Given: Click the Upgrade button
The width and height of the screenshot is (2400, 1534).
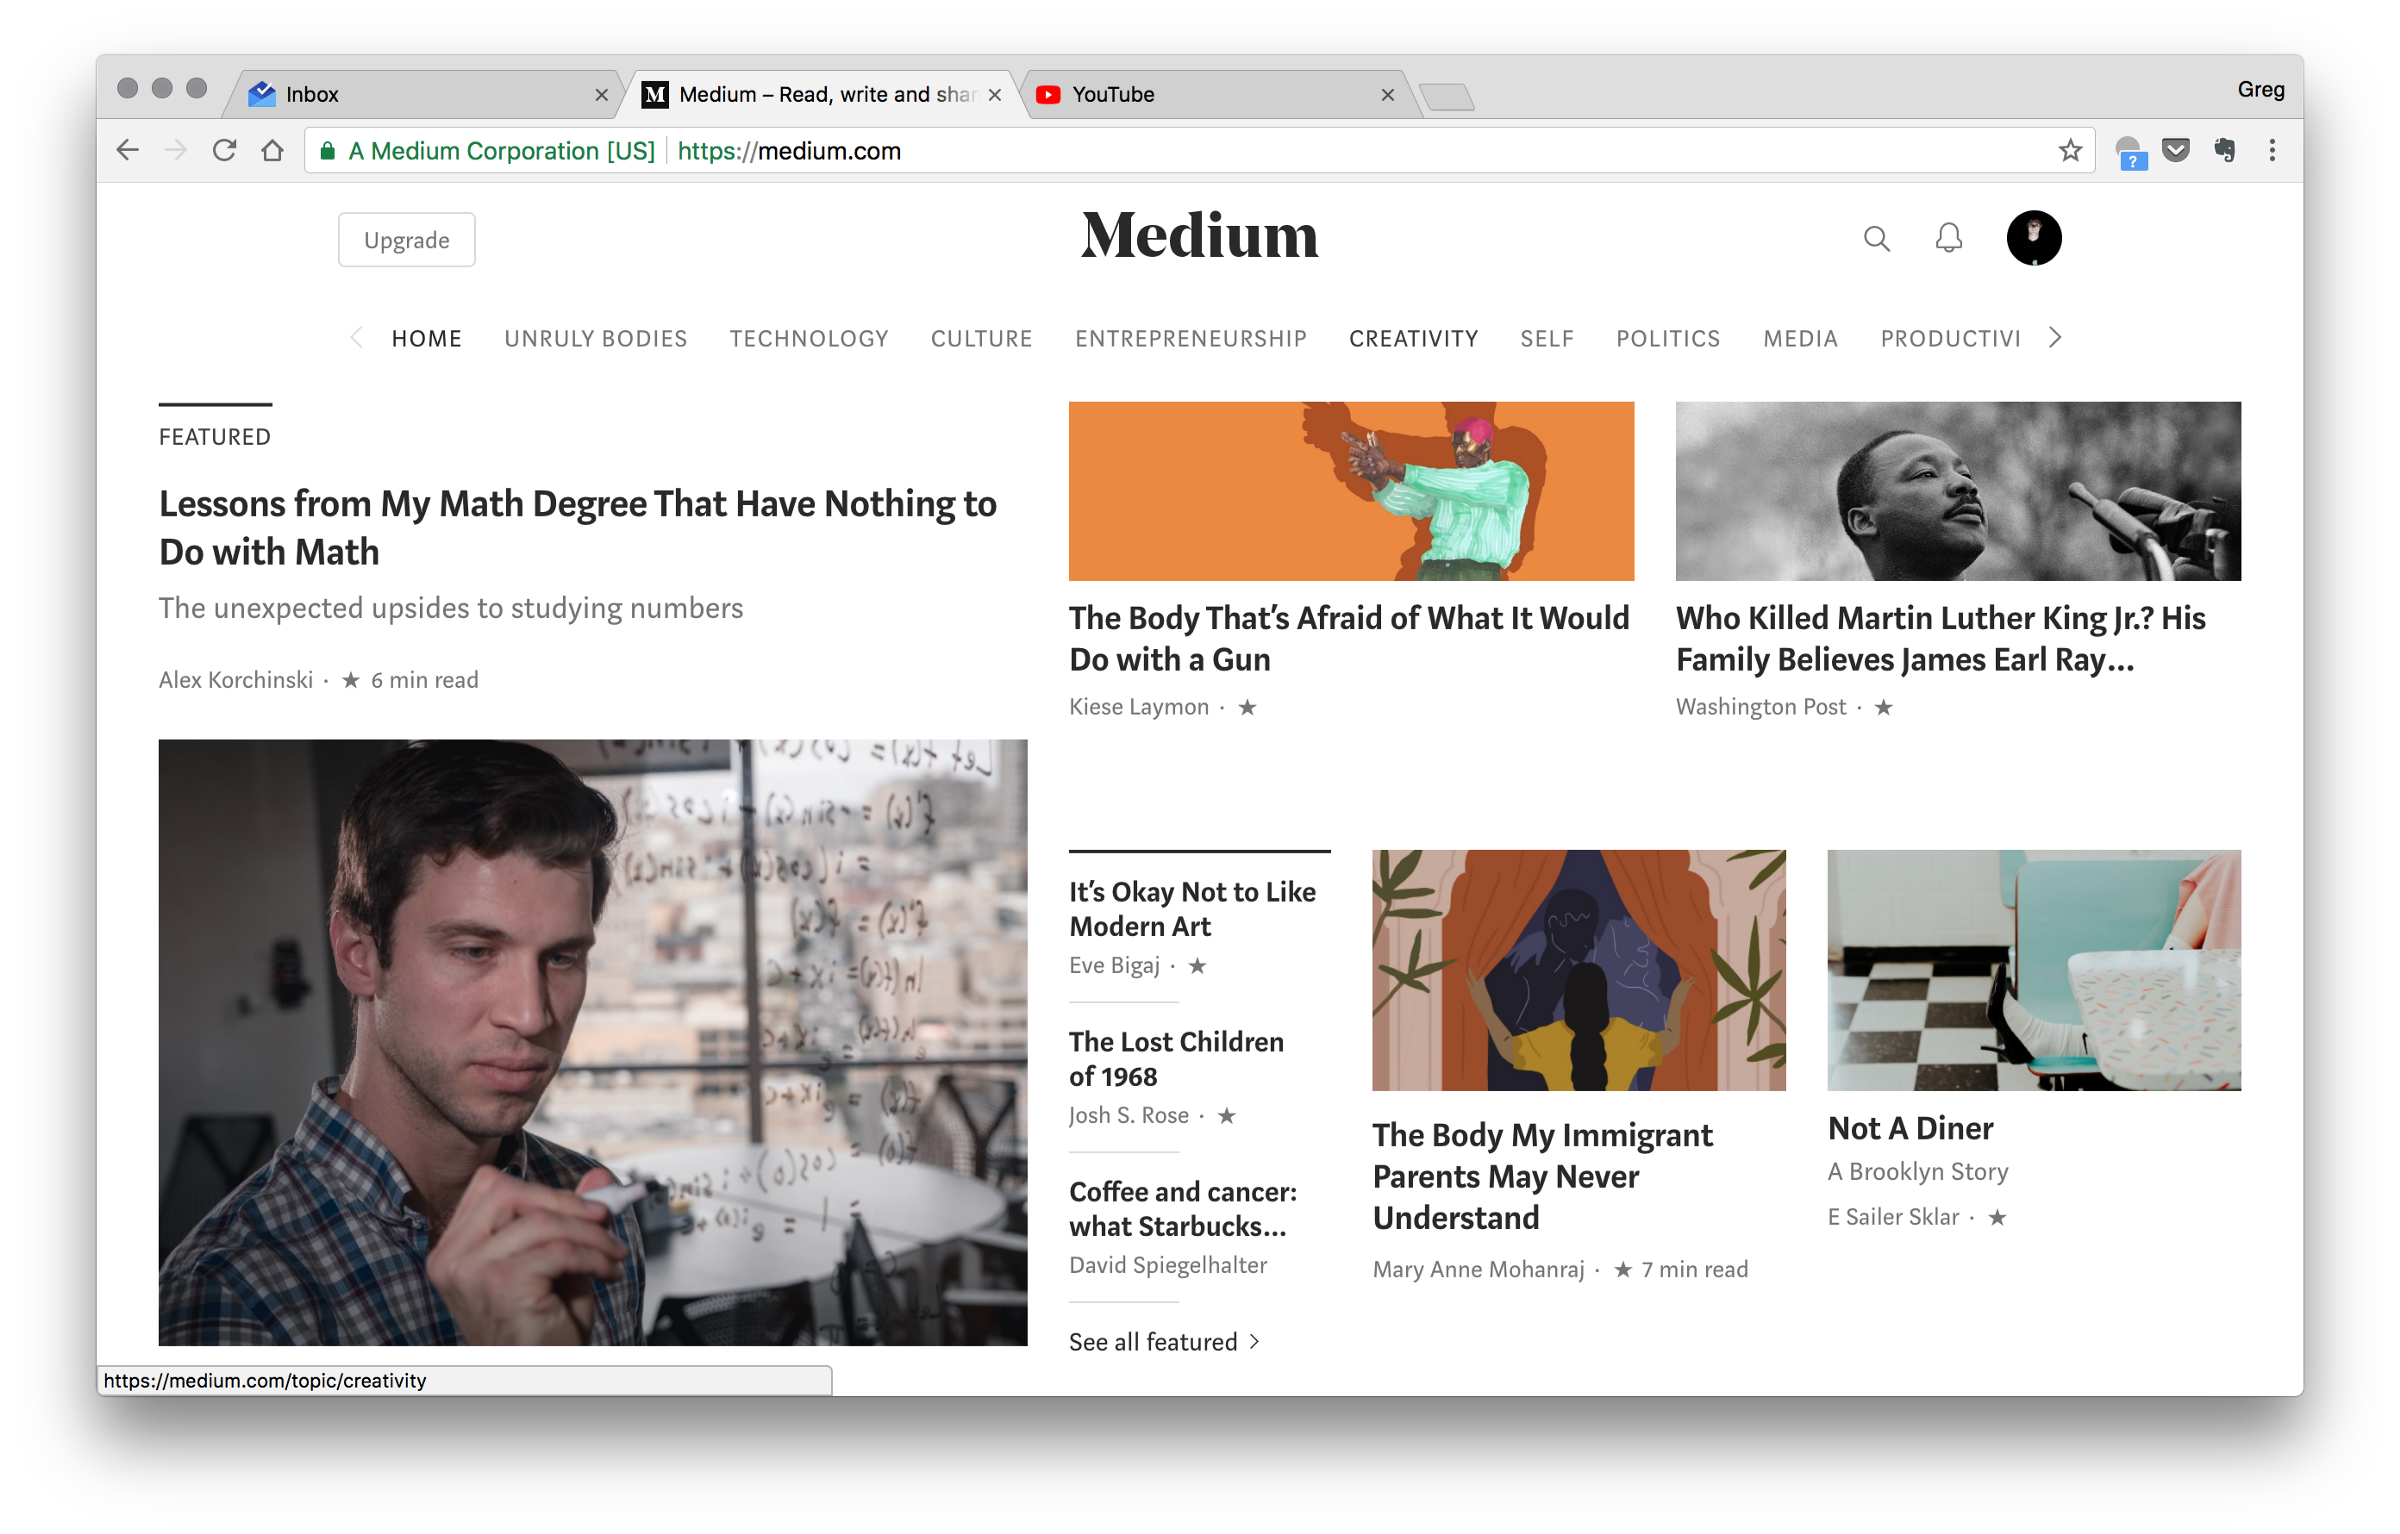Looking at the screenshot, I should 406,240.
